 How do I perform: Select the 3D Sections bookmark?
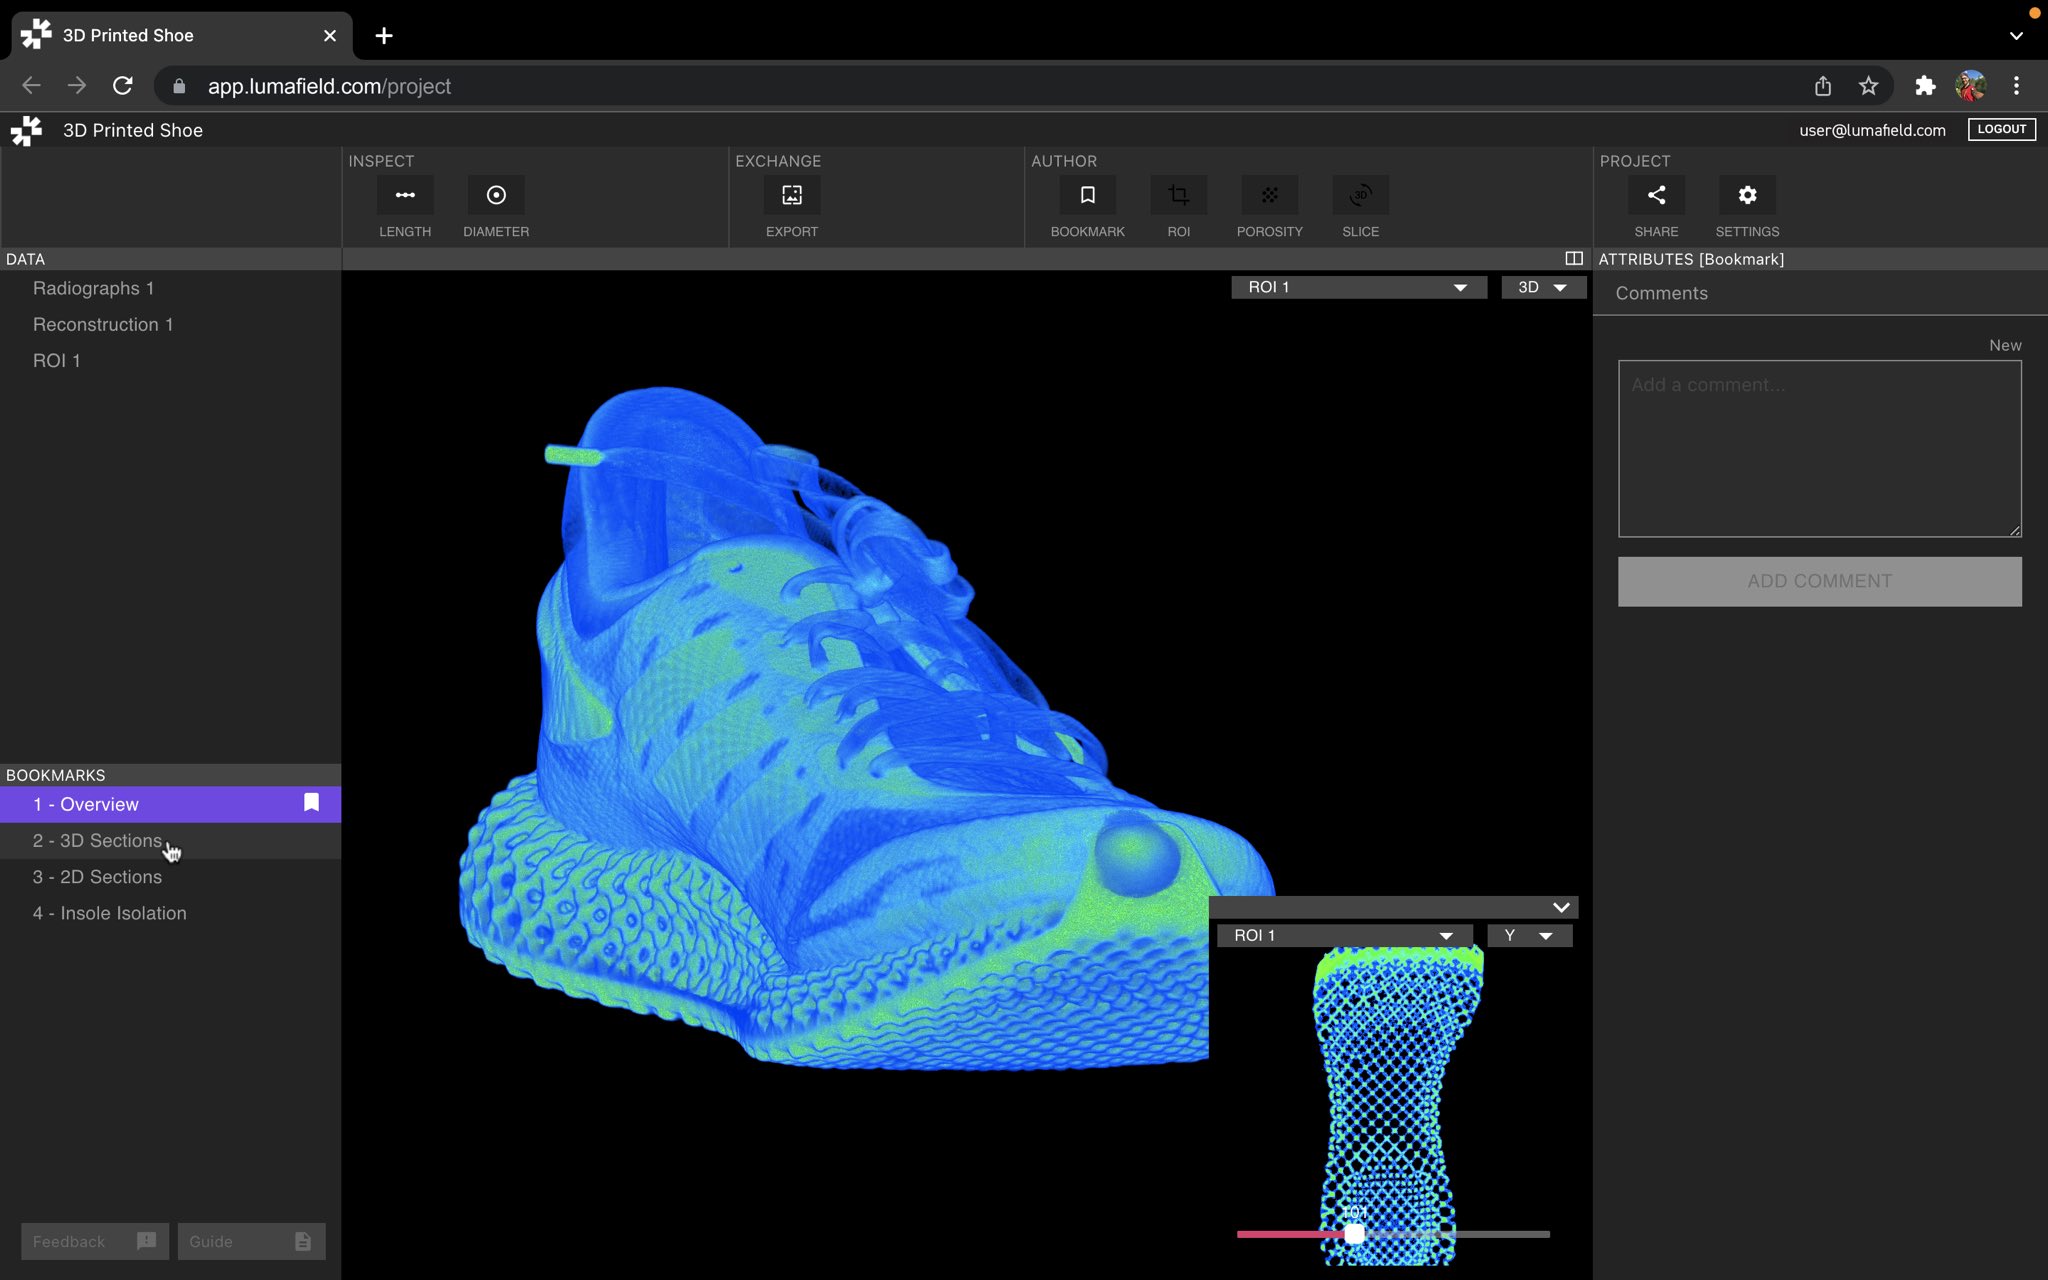(x=97, y=841)
